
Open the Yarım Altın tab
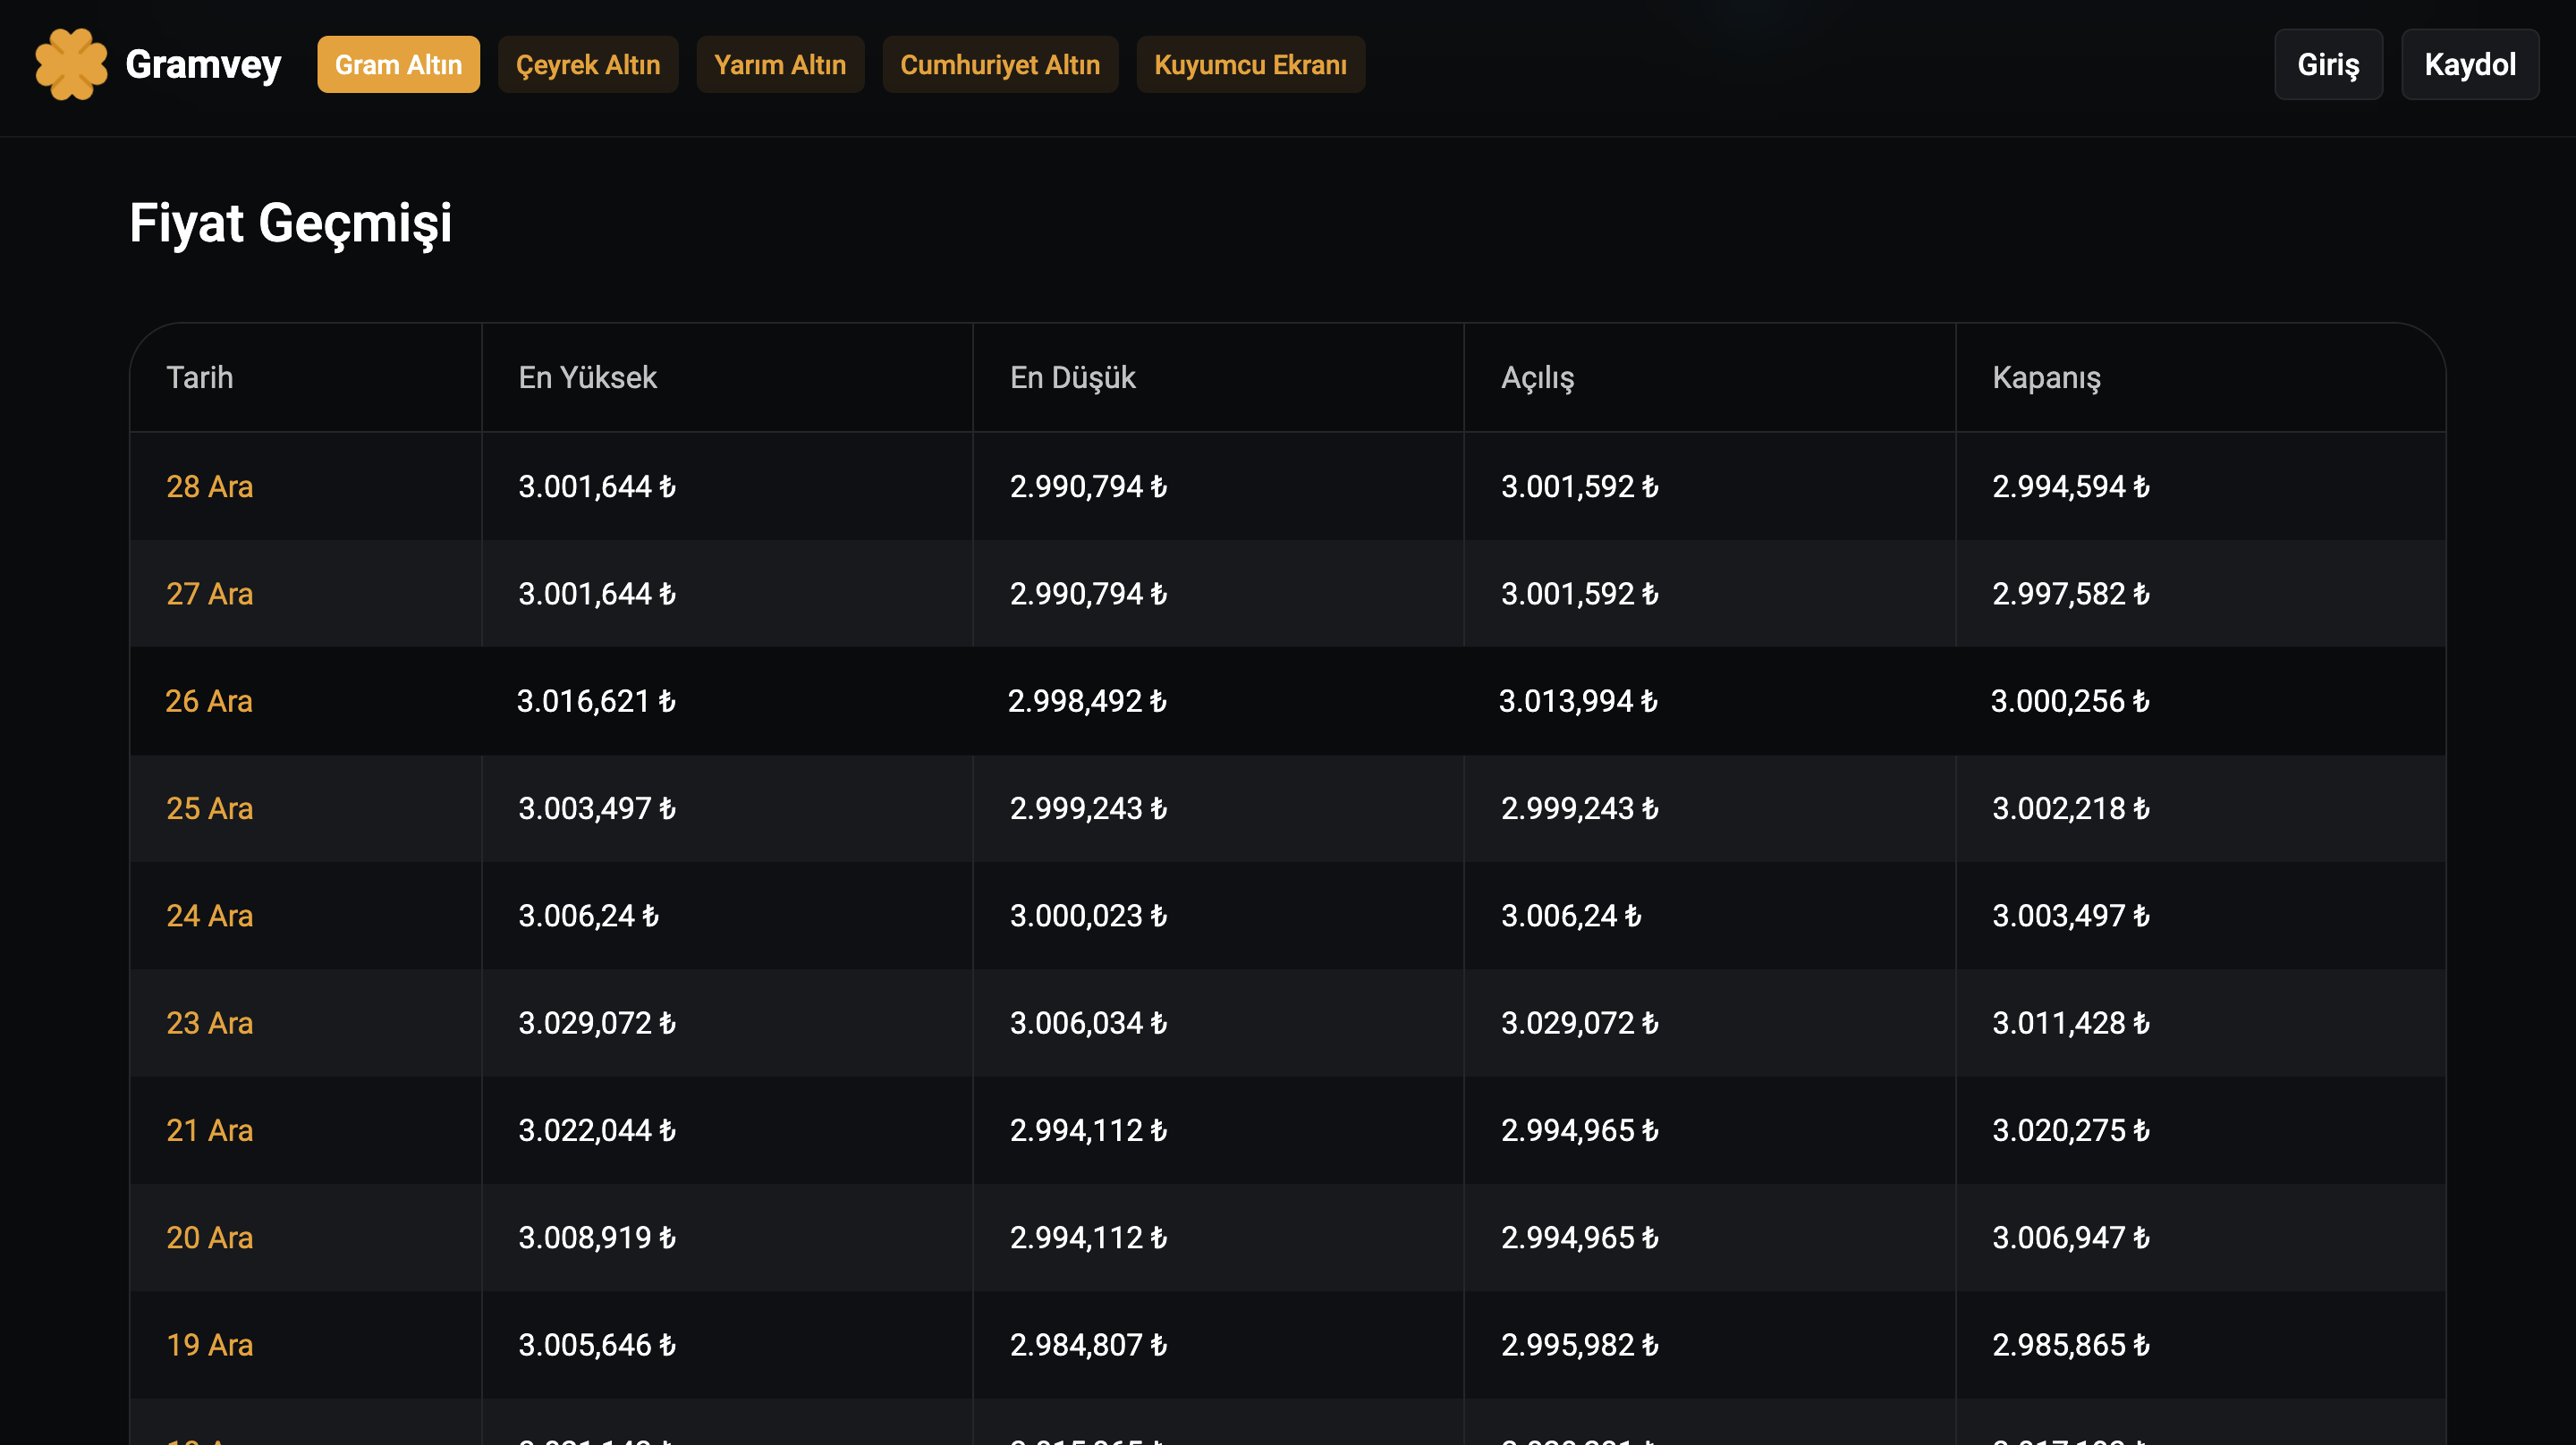[x=780, y=65]
